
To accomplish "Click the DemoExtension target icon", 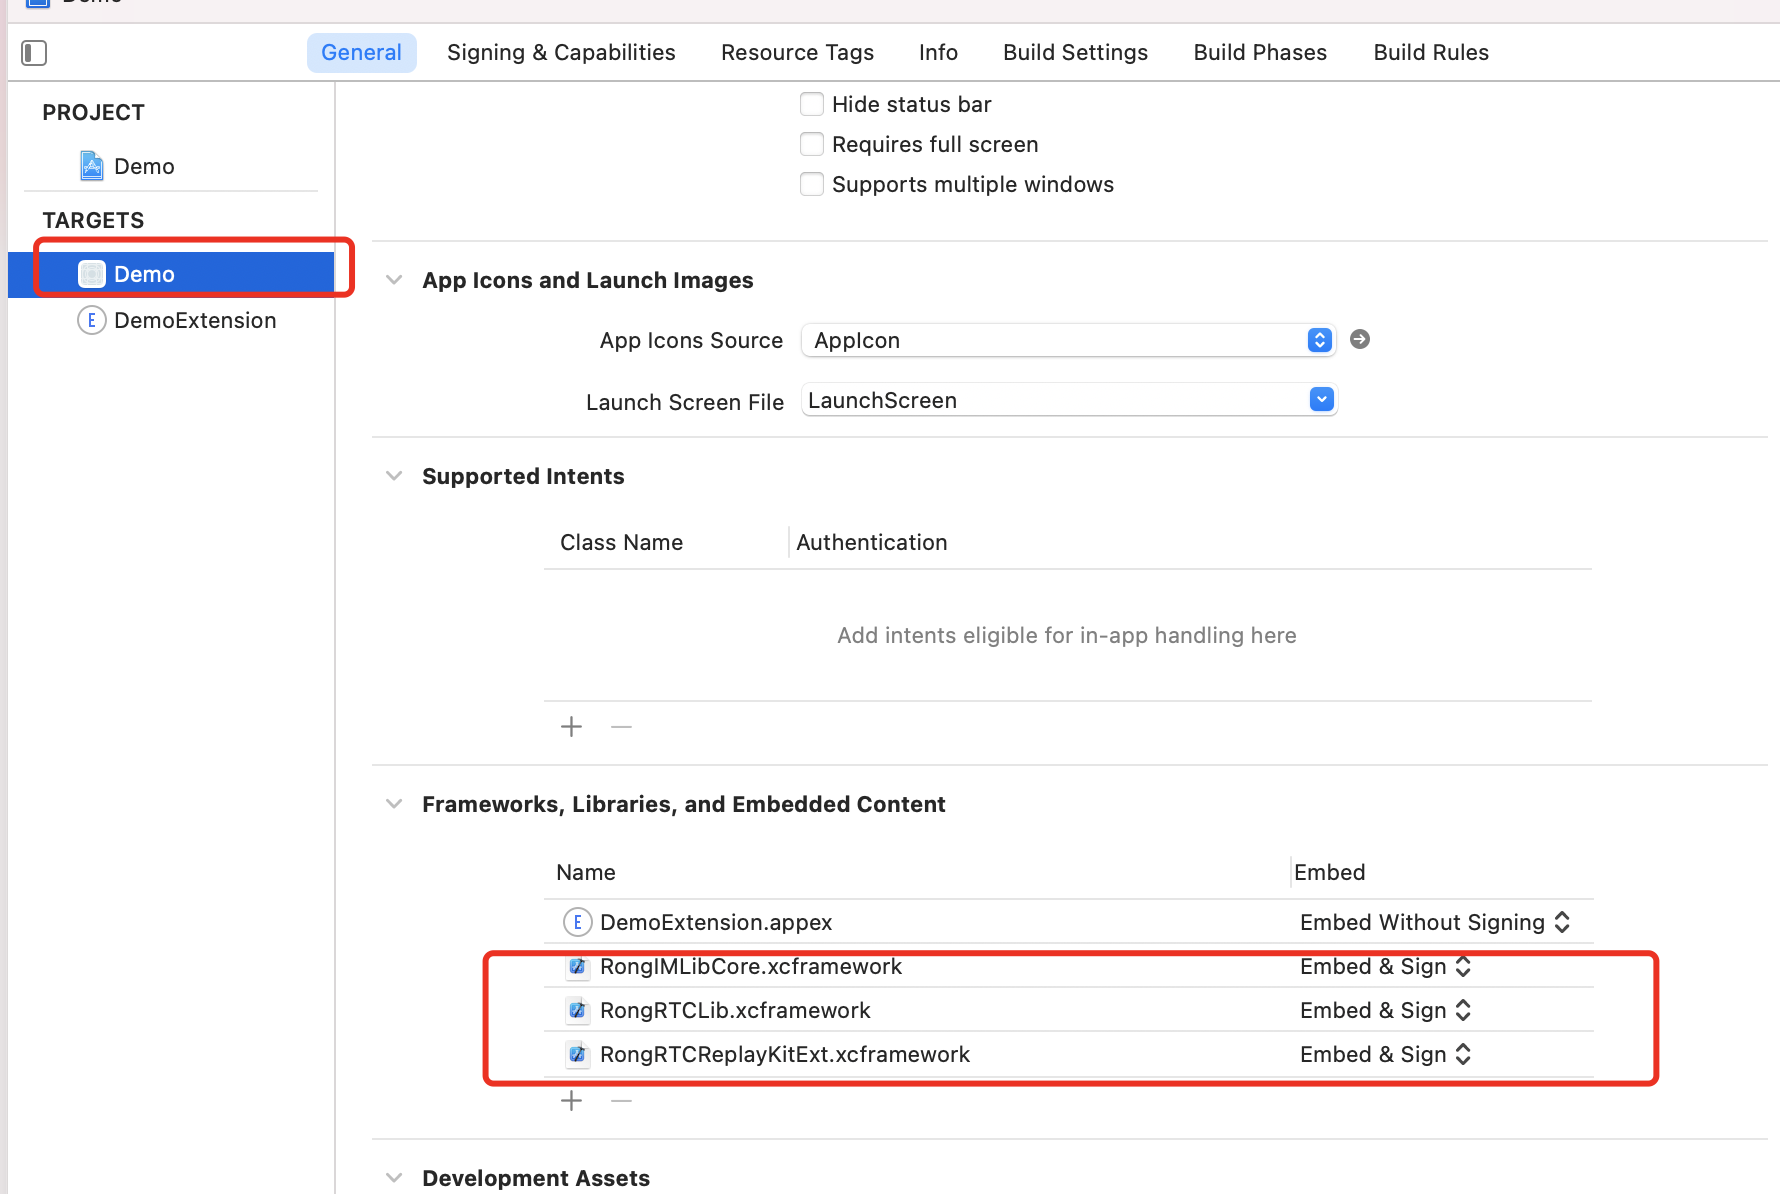I will [x=92, y=320].
